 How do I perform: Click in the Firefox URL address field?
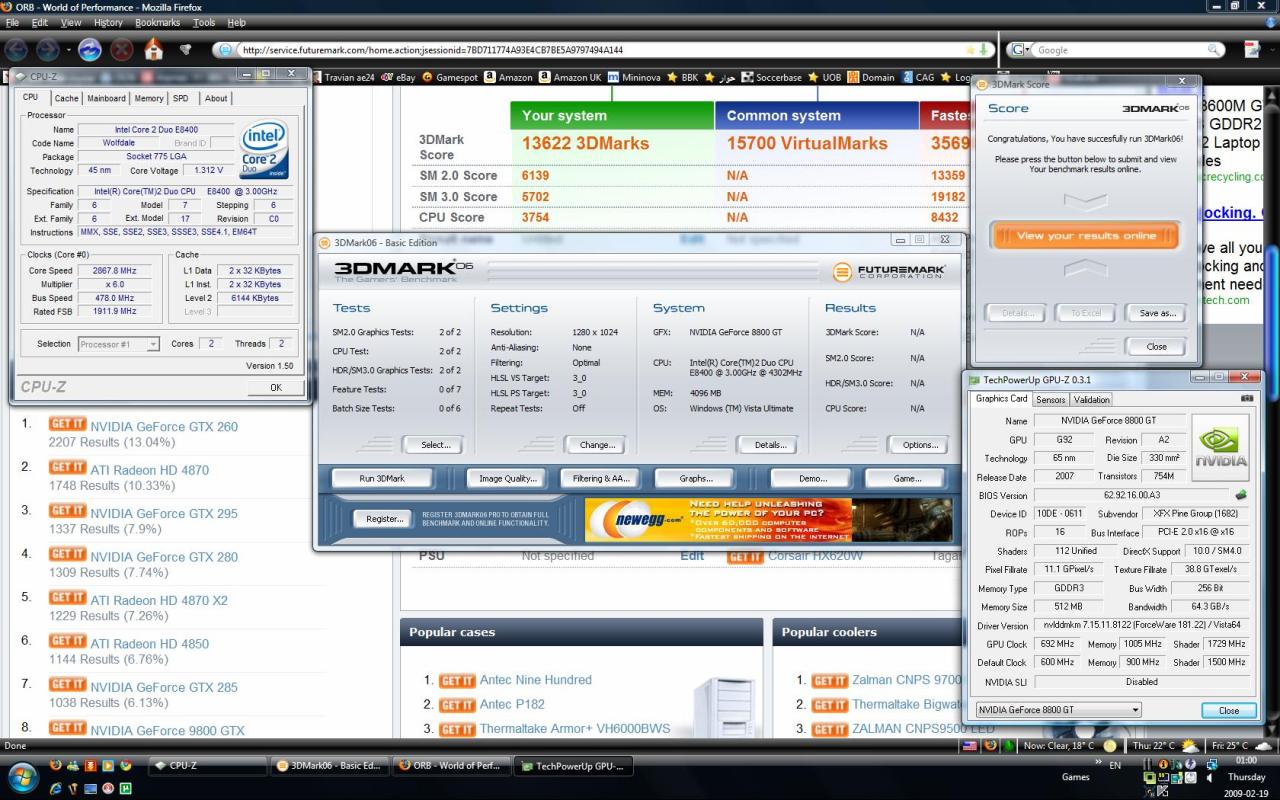pos(600,49)
